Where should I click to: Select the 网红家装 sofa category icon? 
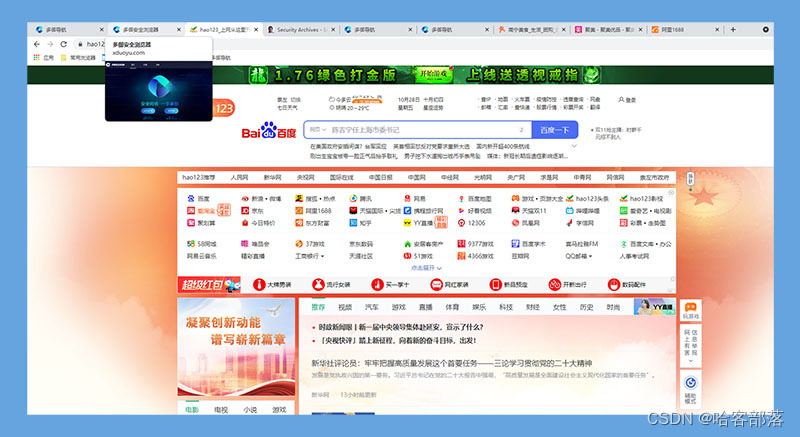click(x=436, y=285)
